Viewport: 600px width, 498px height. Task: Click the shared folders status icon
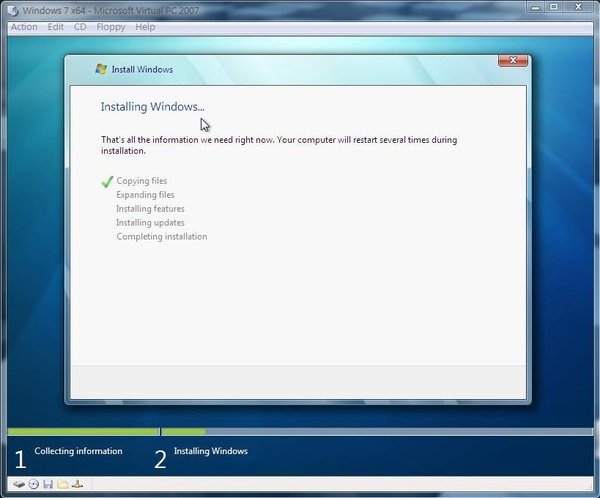click(62, 484)
